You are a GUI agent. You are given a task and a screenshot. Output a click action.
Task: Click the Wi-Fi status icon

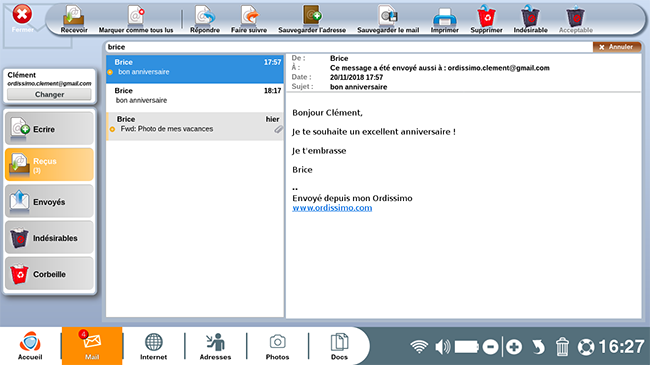(419, 347)
